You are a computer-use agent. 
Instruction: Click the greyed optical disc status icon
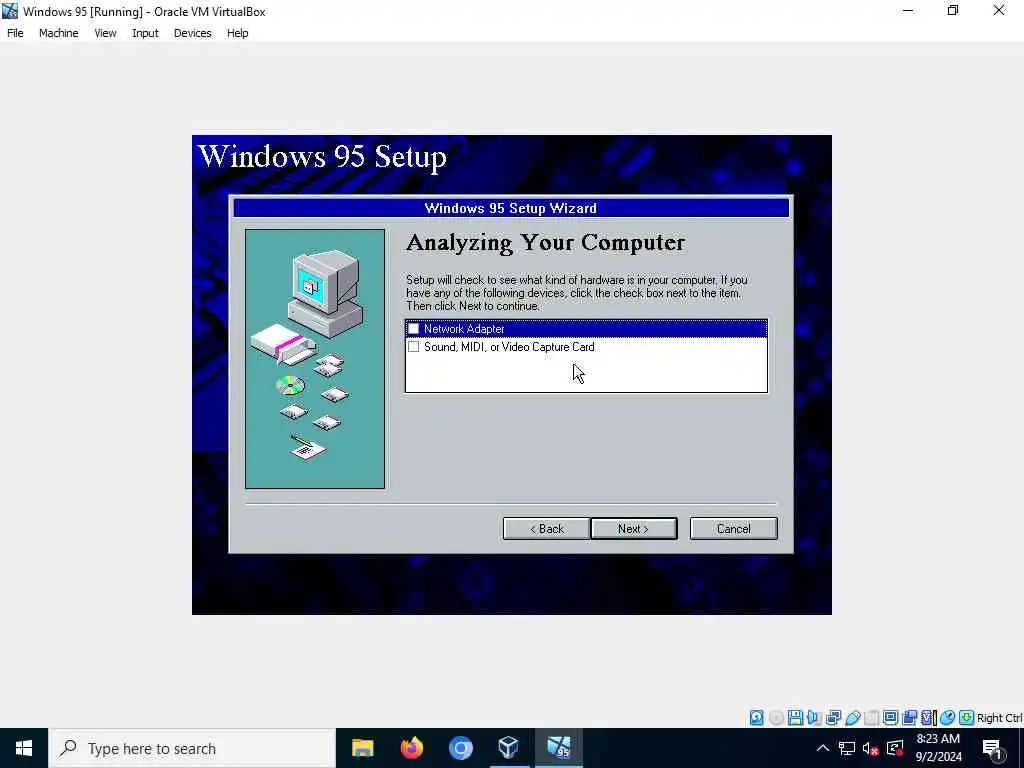776,718
